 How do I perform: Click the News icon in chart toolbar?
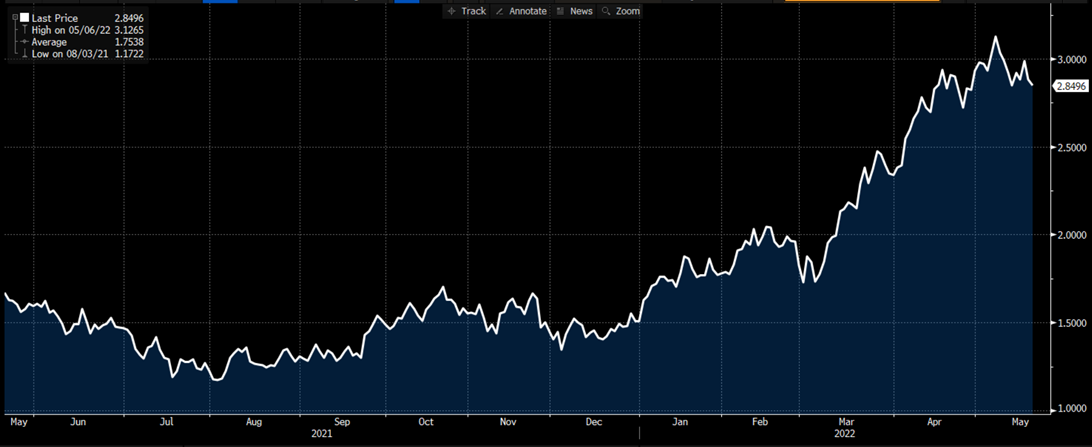(561, 11)
